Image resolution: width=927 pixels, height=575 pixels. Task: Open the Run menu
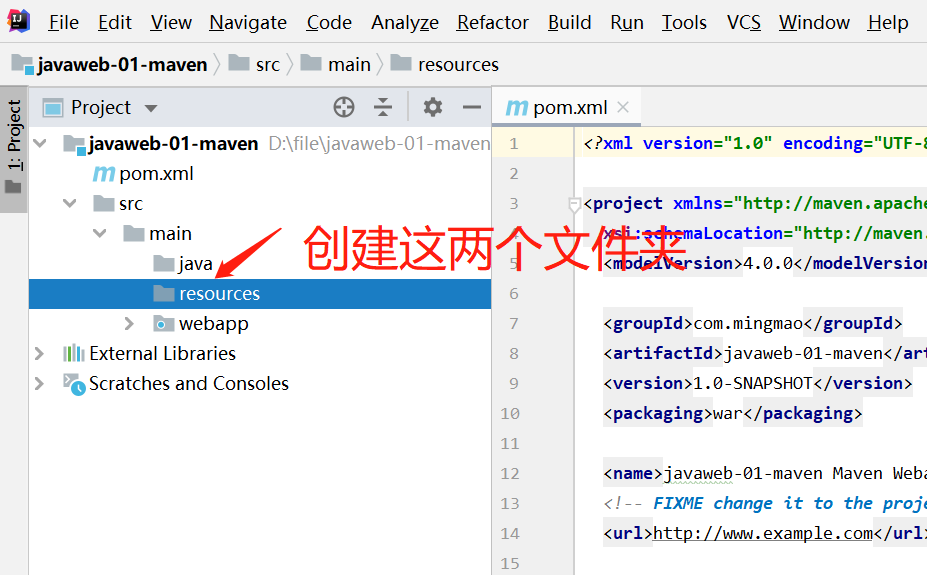click(627, 22)
